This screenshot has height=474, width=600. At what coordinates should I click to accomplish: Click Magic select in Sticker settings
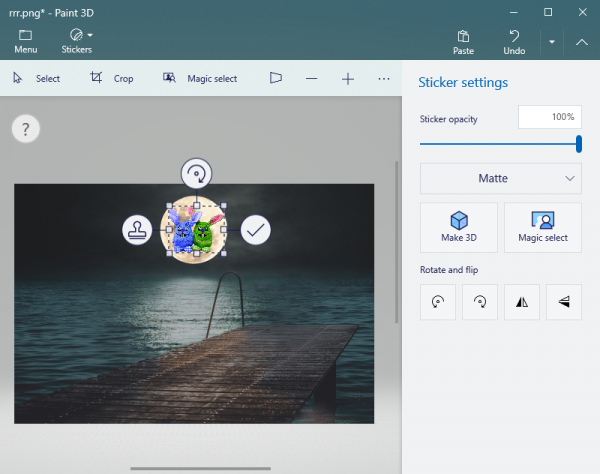pos(543,228)
